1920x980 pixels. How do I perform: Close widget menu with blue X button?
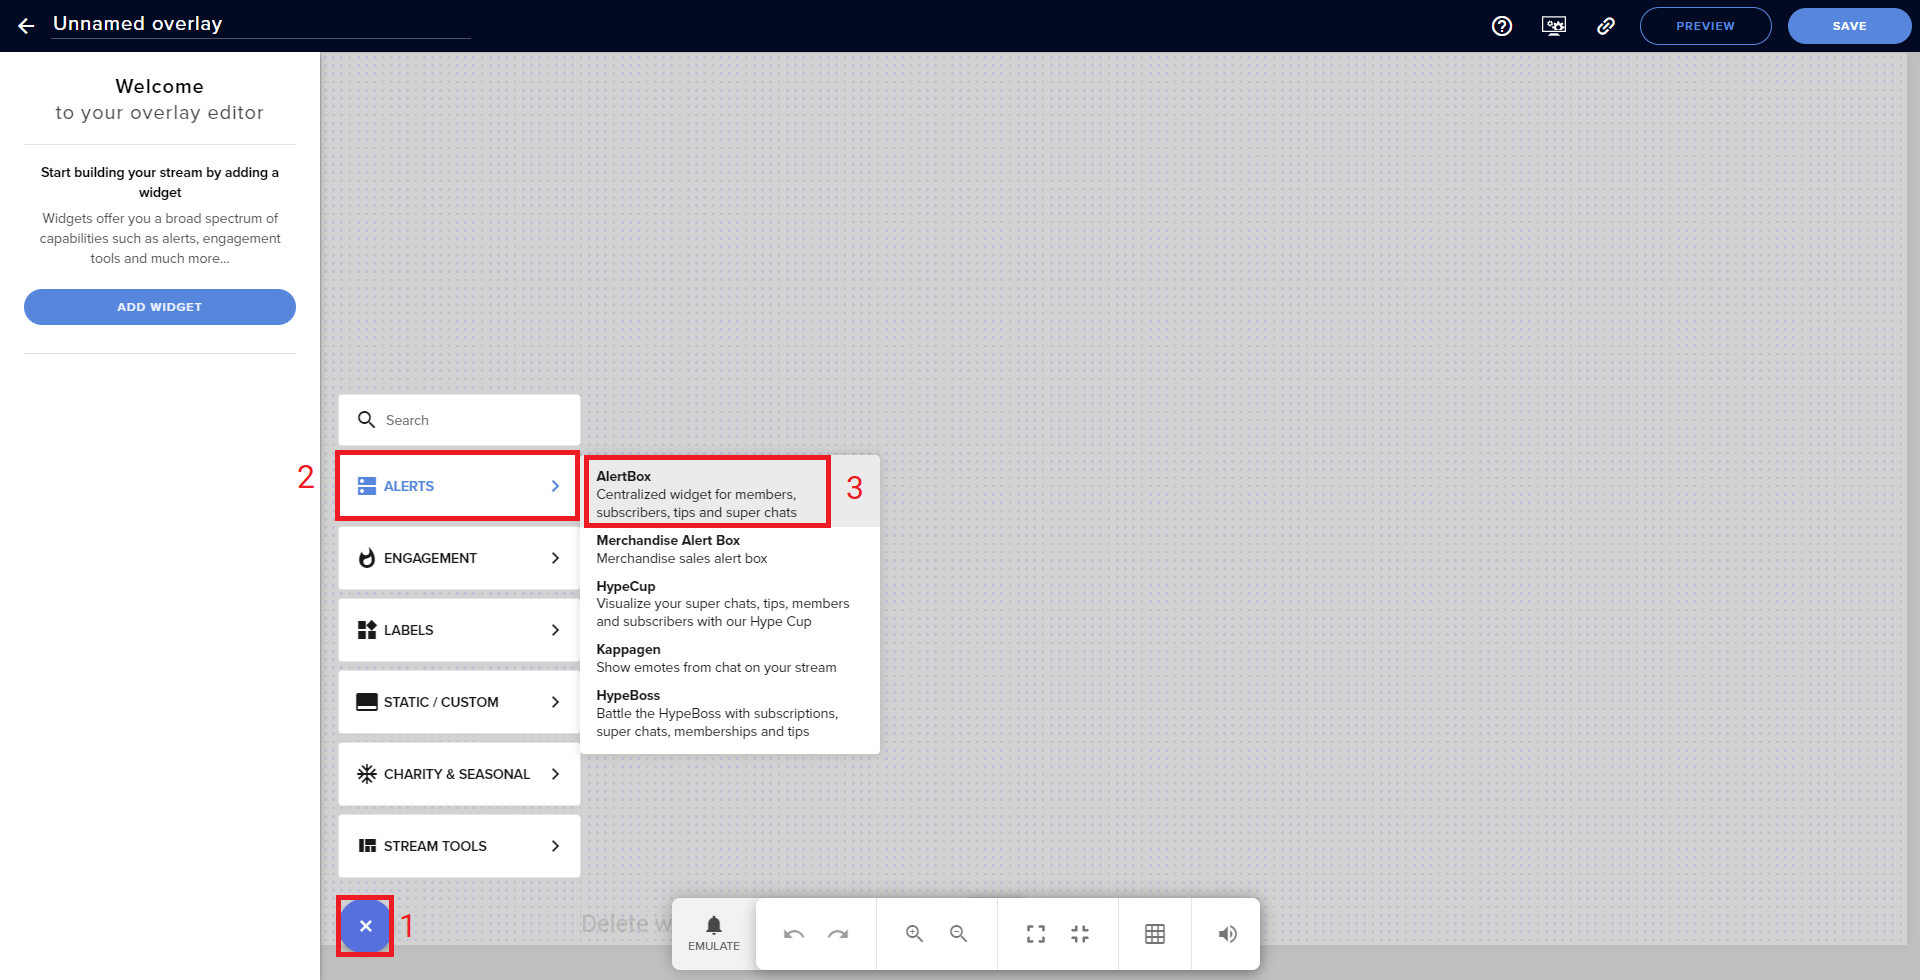[x=366, y=926]
